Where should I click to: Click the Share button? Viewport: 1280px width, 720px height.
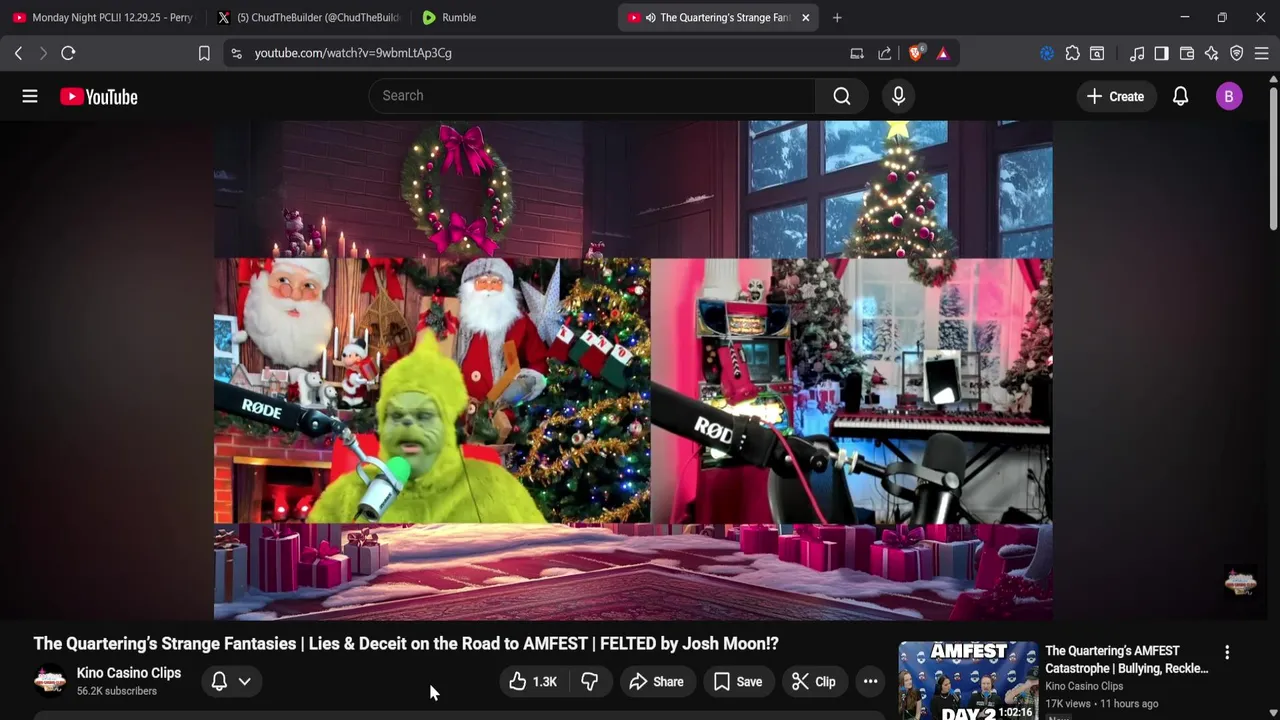pos(656,682)
